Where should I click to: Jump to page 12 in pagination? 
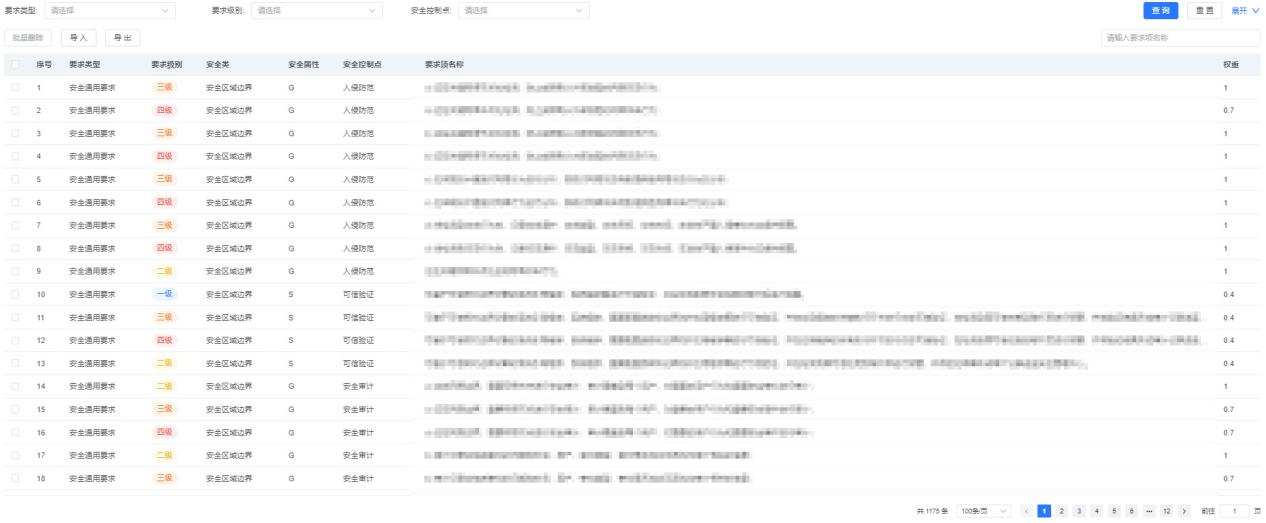(x=1166, y=511)
